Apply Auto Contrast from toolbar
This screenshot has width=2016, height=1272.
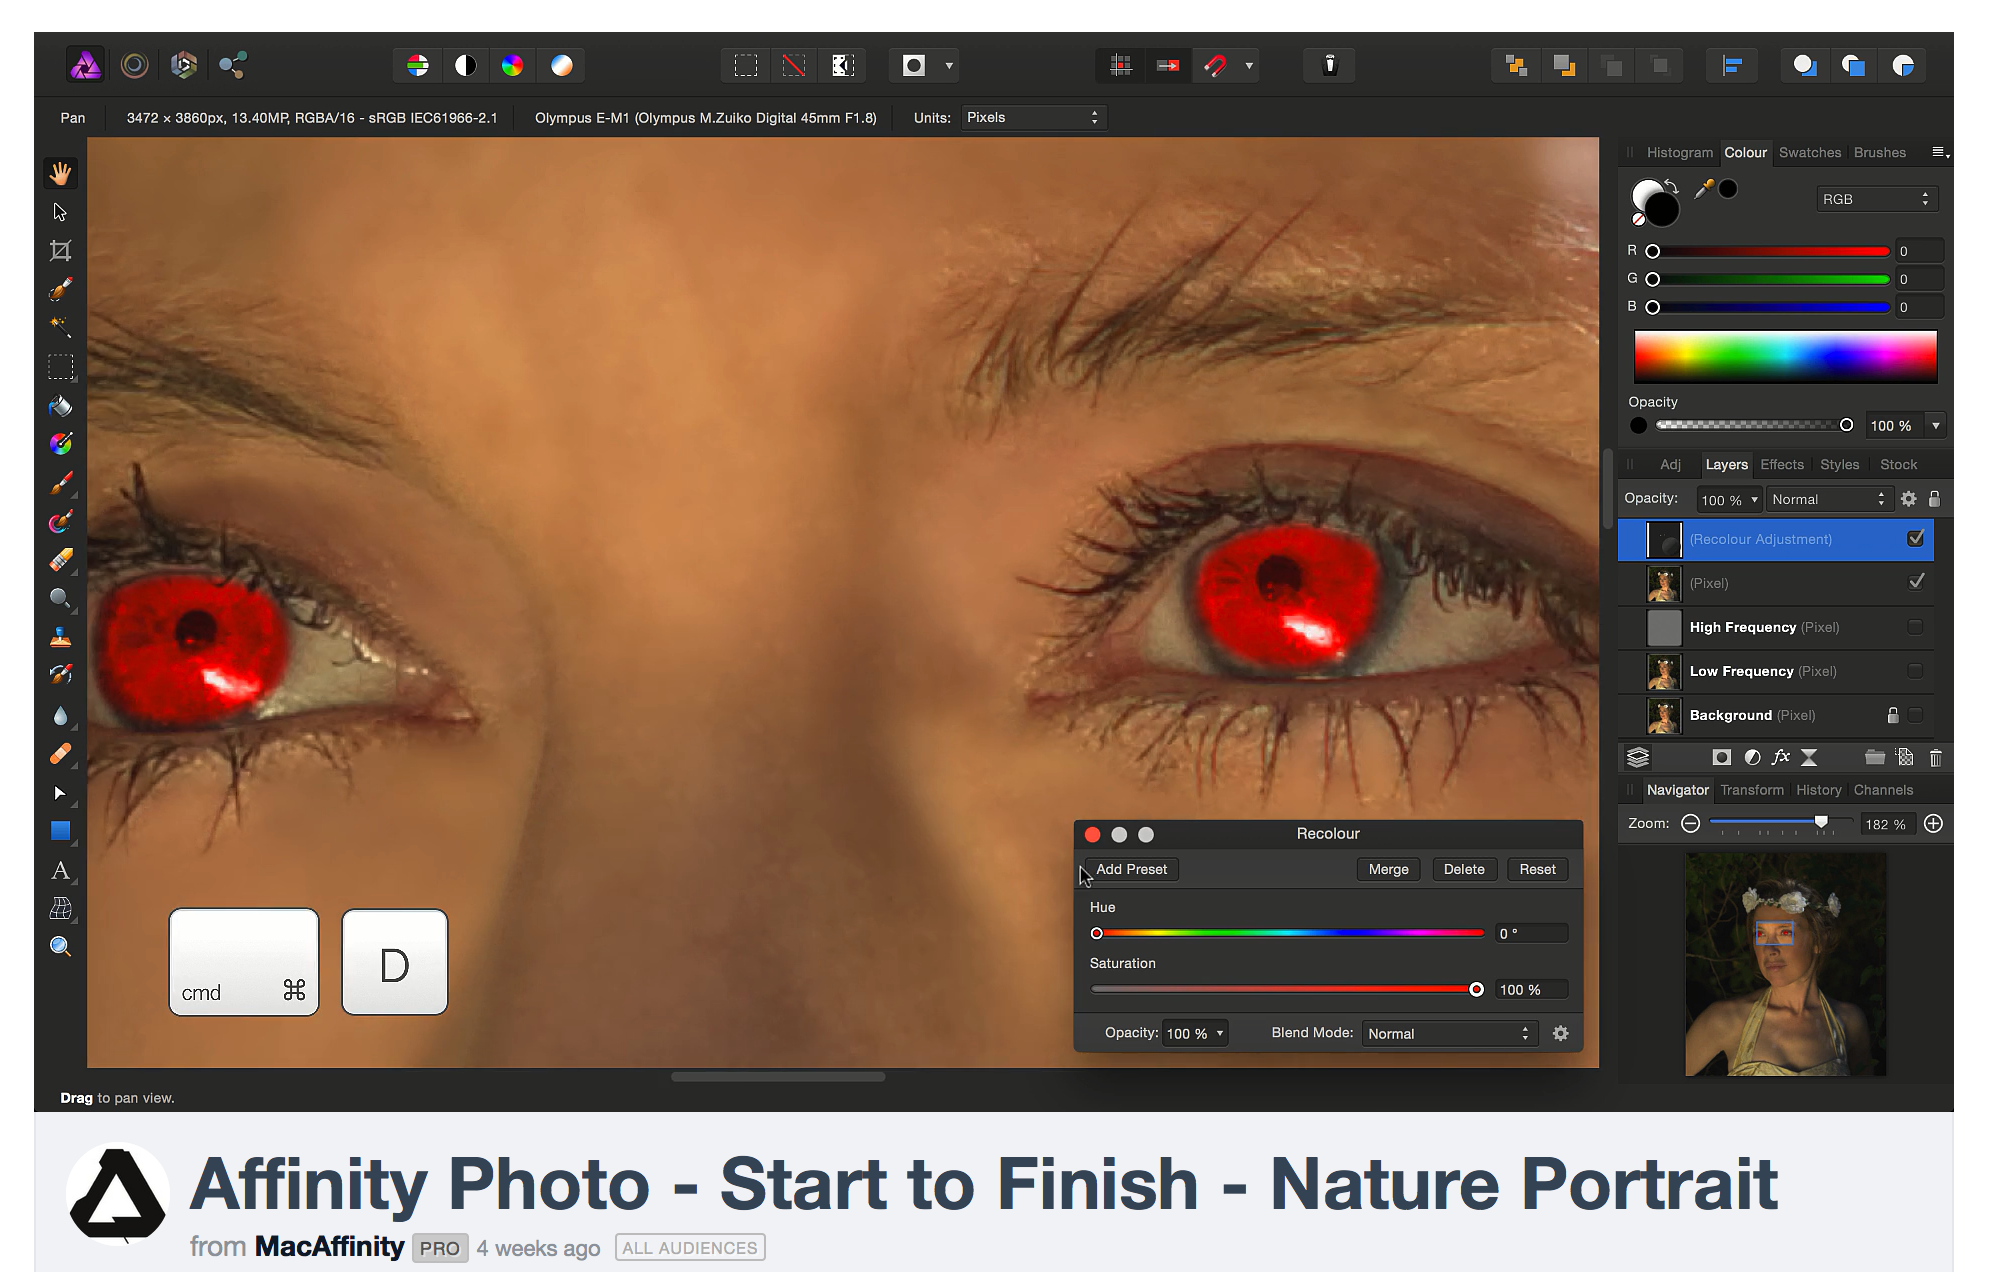click(466, 66)
